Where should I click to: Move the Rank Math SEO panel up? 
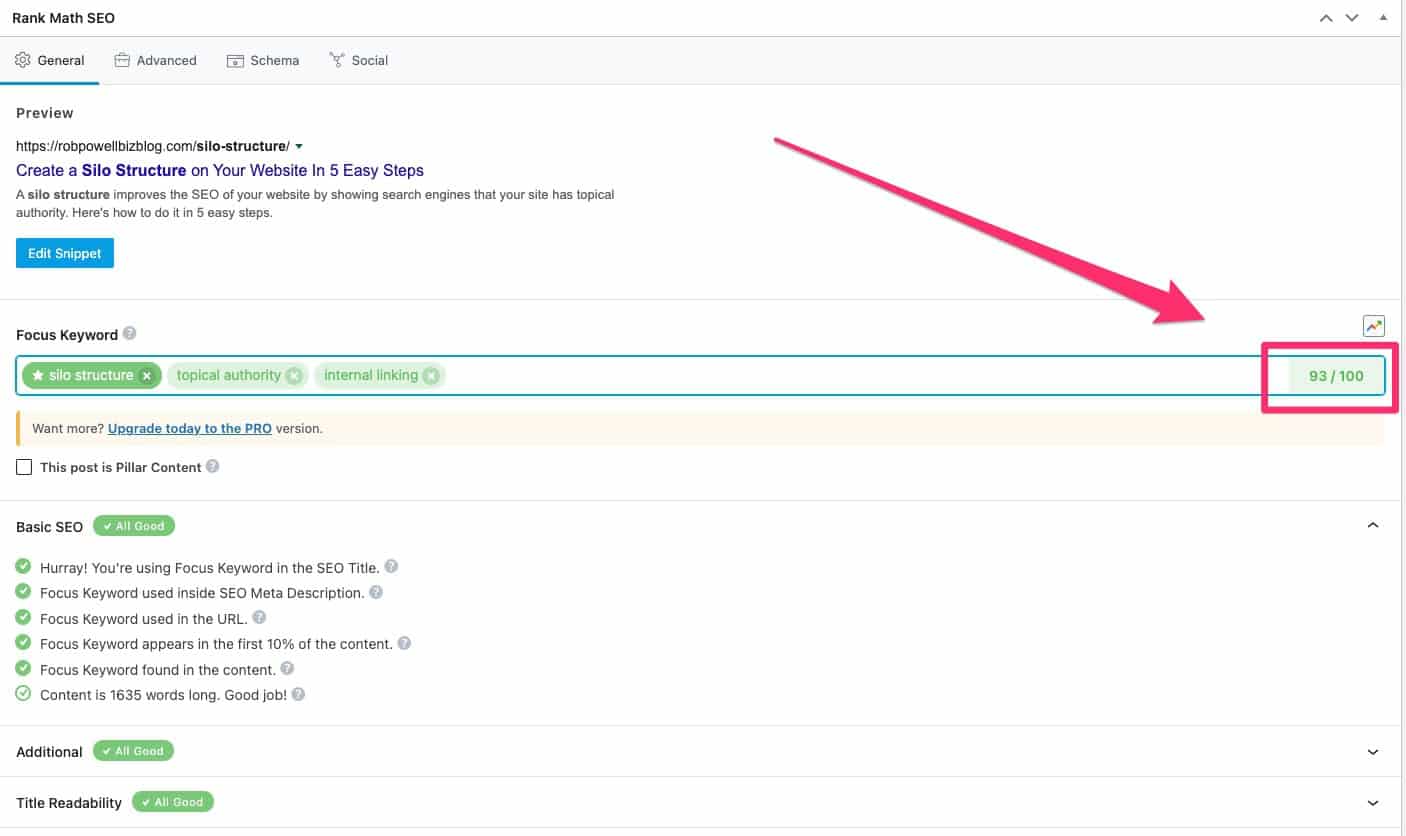[1326, 17]
